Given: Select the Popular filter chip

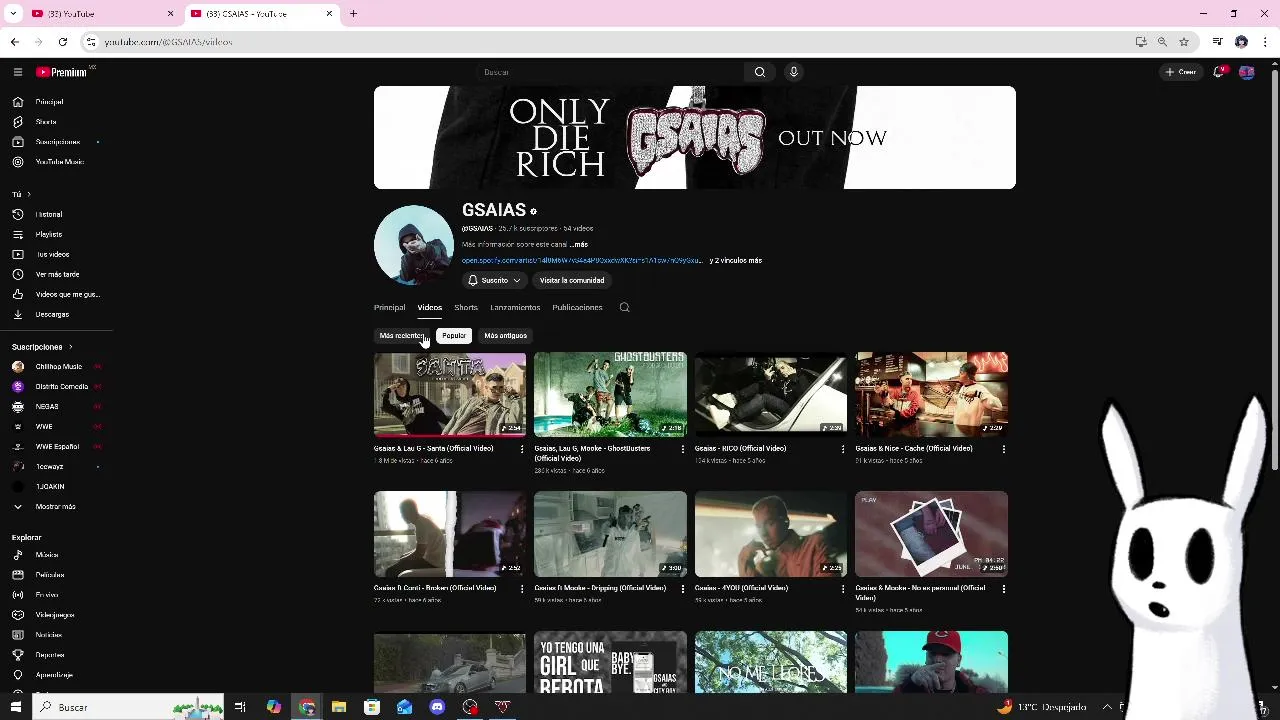Looking at the screenshot, I should click(x=454, y=336).
